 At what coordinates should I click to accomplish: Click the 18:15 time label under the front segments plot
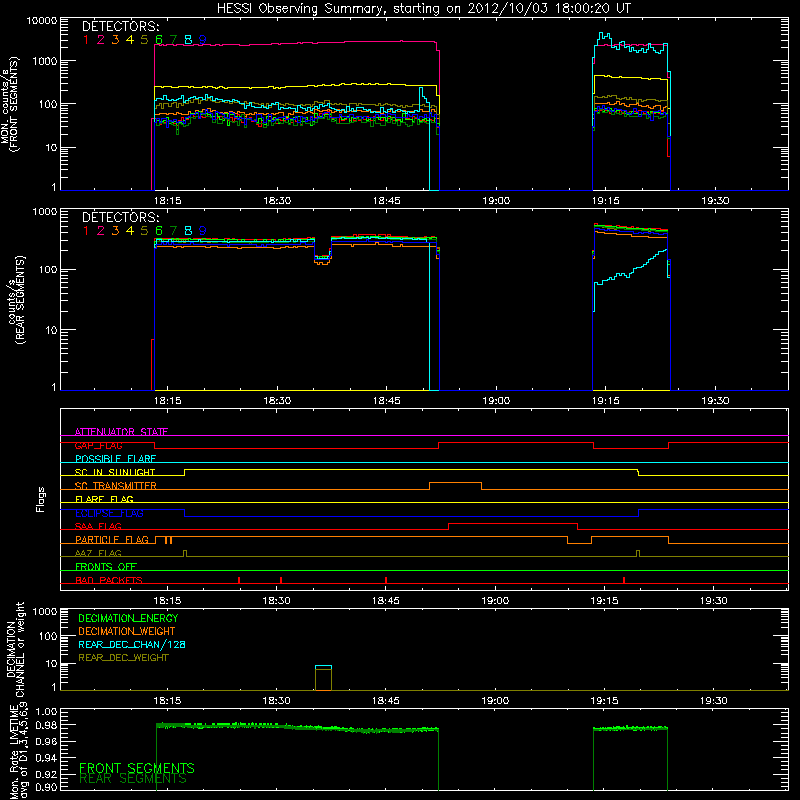coord(167,201)
